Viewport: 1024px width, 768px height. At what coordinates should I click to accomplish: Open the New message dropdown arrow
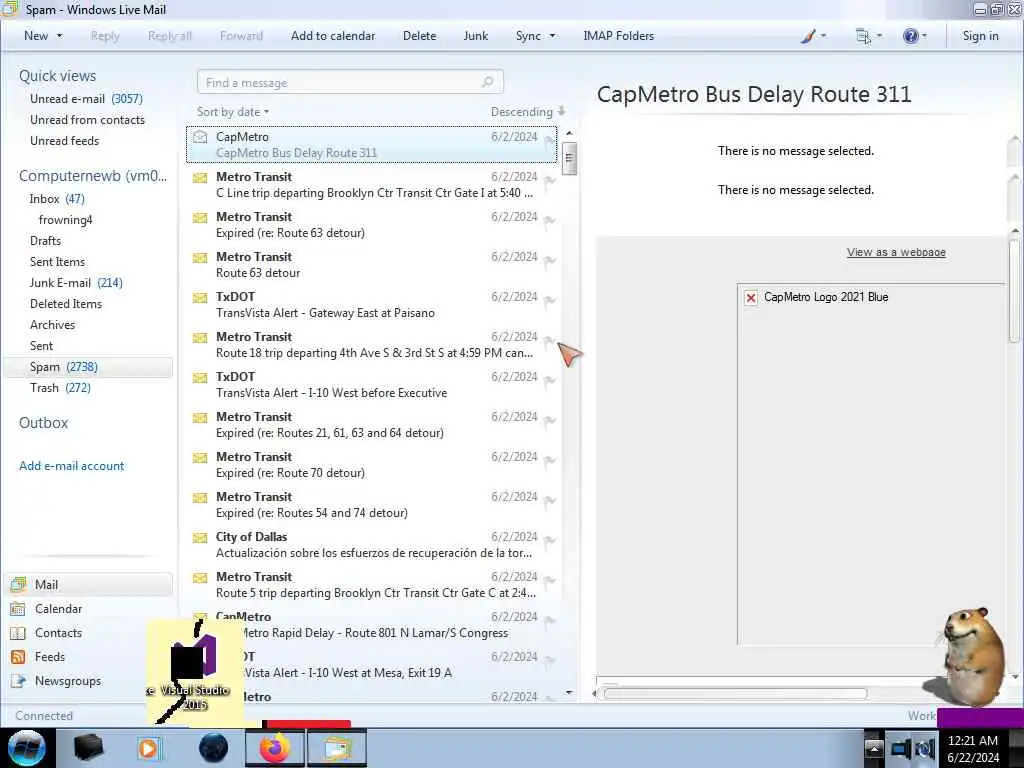[x=60, y=36]
